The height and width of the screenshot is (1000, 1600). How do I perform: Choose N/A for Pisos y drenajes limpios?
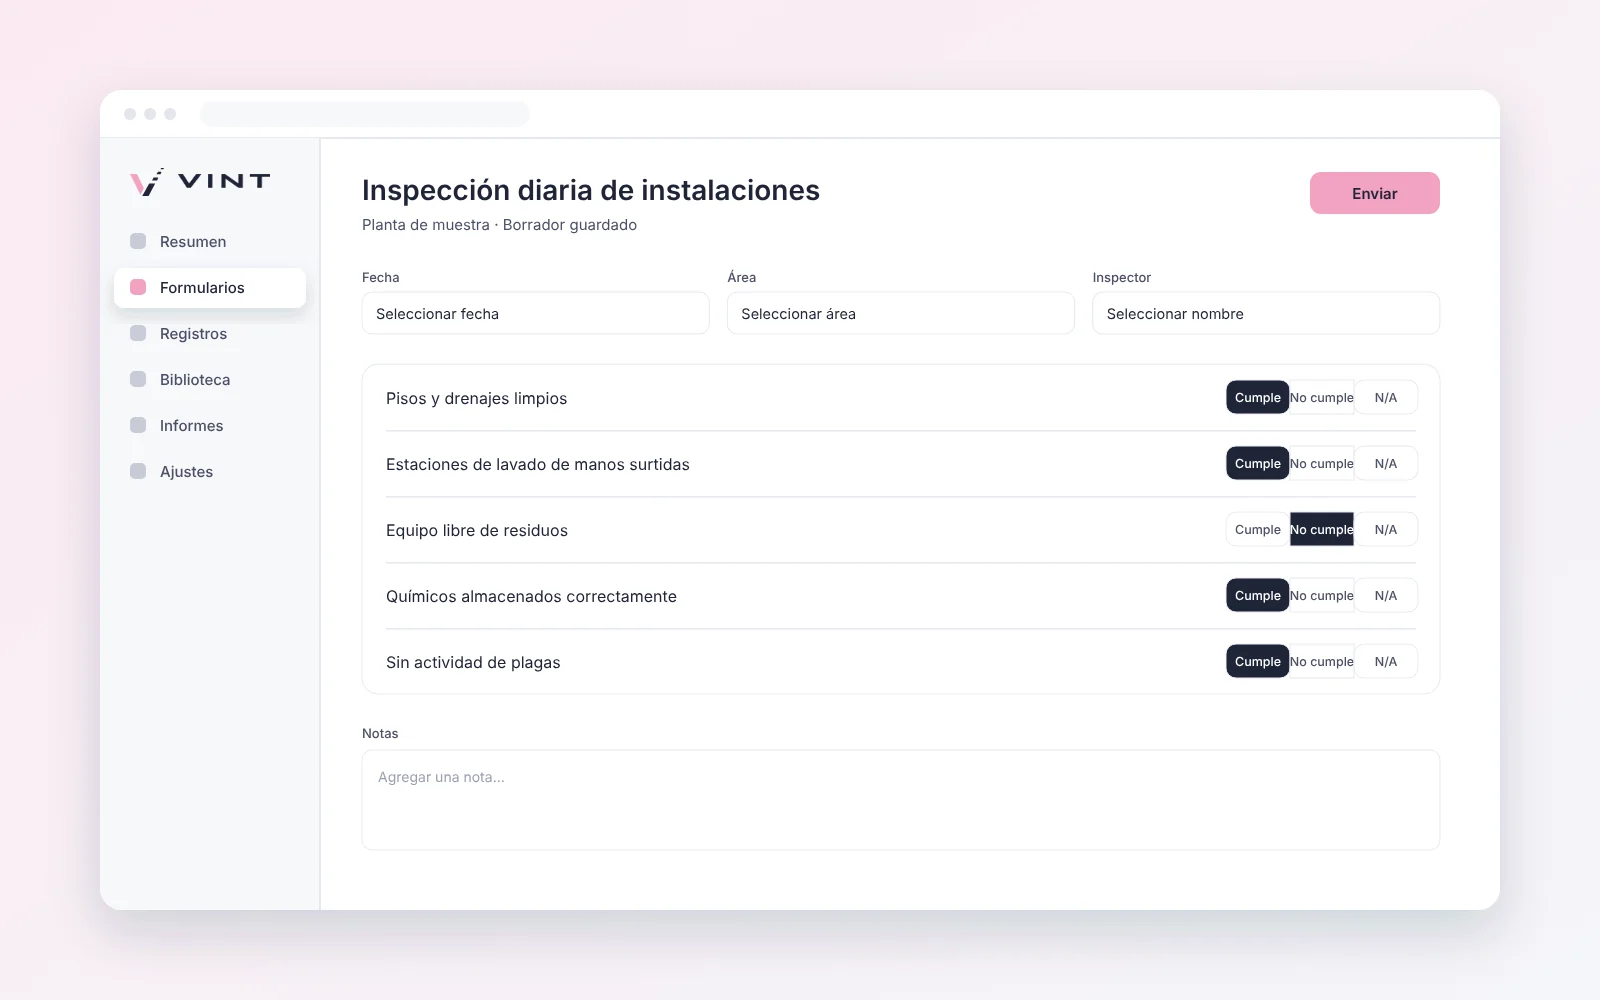(x=1386, y=397)
